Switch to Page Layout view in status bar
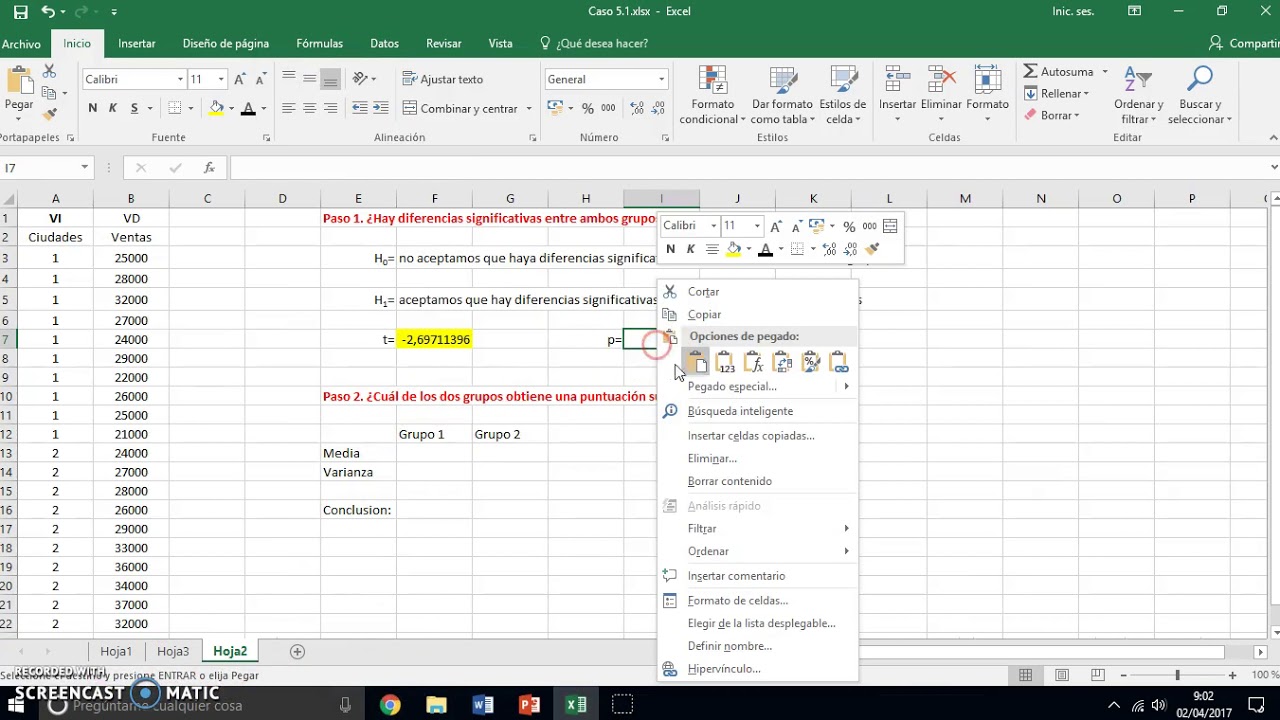Viewport: 1280px width, 720px height. (1062, 675)
